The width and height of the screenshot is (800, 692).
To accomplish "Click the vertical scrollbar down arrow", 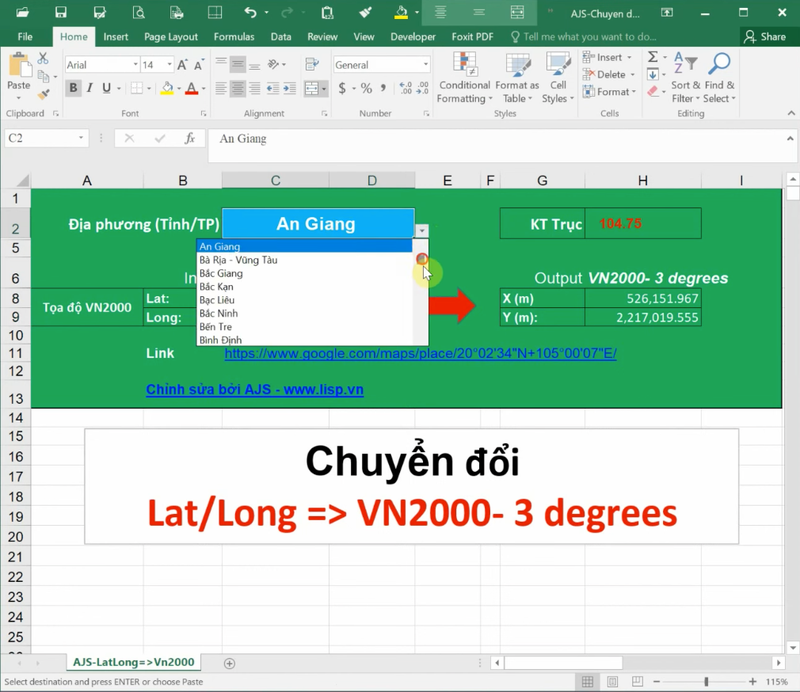I will tap(792, 648).
